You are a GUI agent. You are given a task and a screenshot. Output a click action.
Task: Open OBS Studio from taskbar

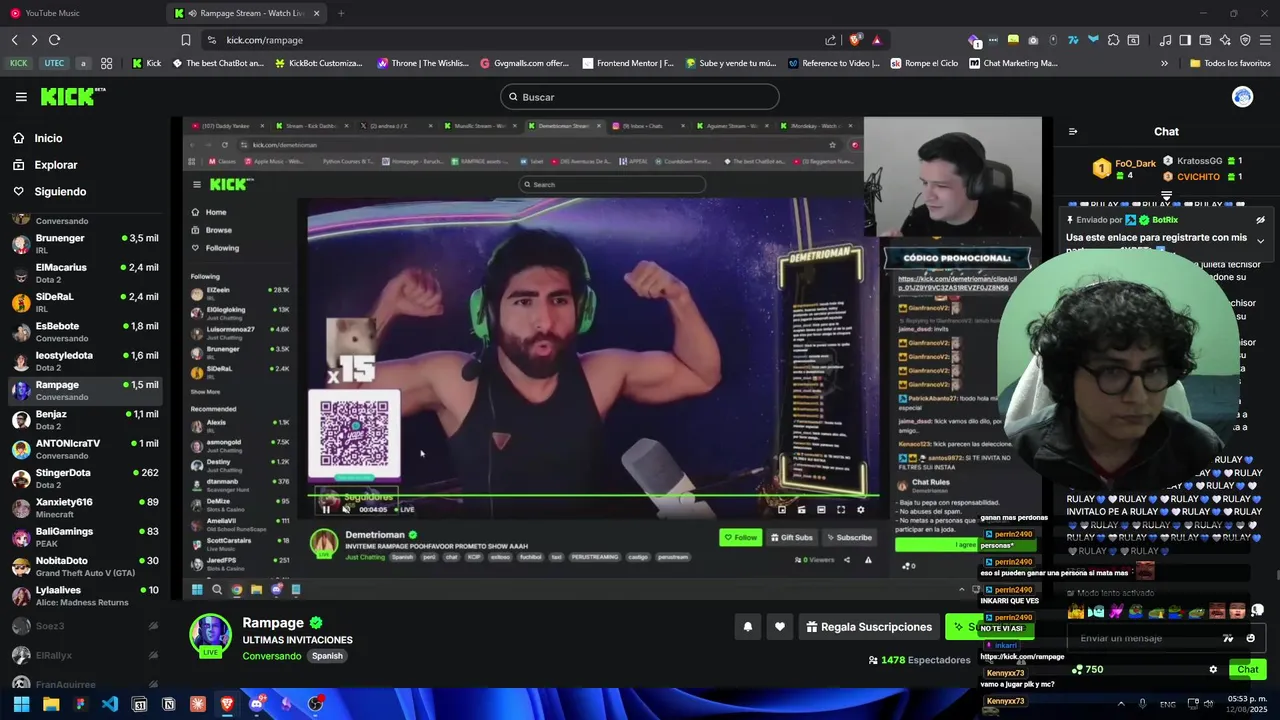315,704
